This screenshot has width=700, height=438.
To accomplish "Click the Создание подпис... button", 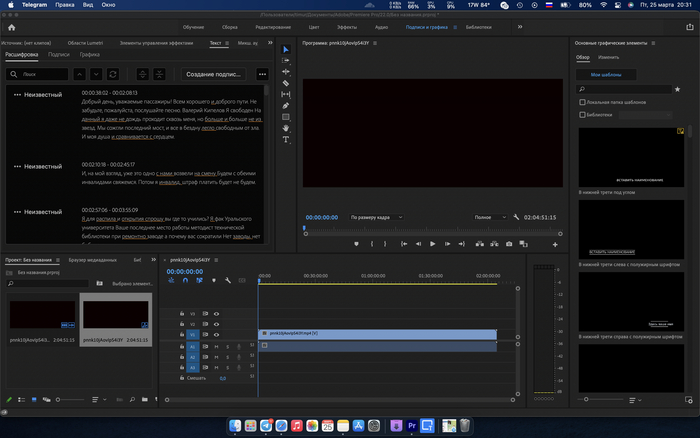I will pyautogui.click(x=215, y=74).
